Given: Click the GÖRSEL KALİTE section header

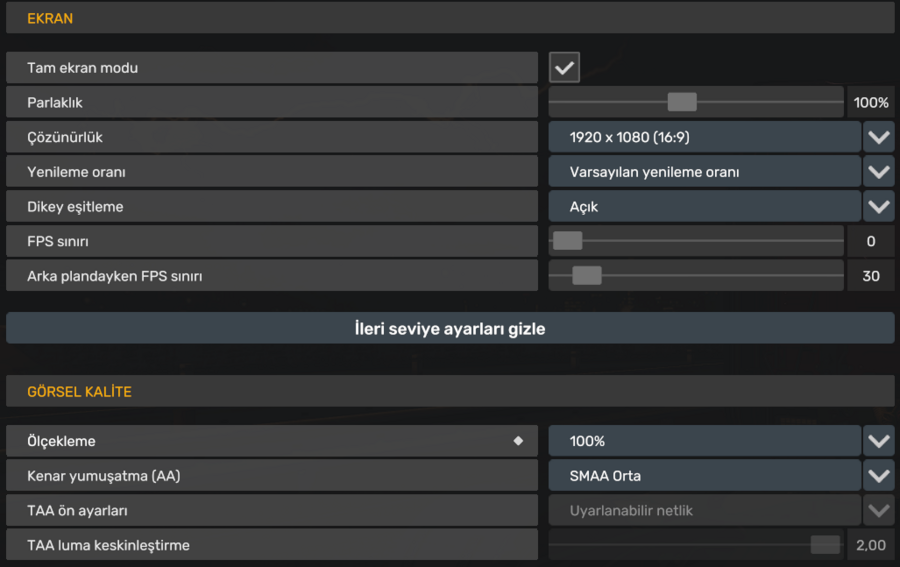Looking at the screenshot, I should click(x=450, y=392).
